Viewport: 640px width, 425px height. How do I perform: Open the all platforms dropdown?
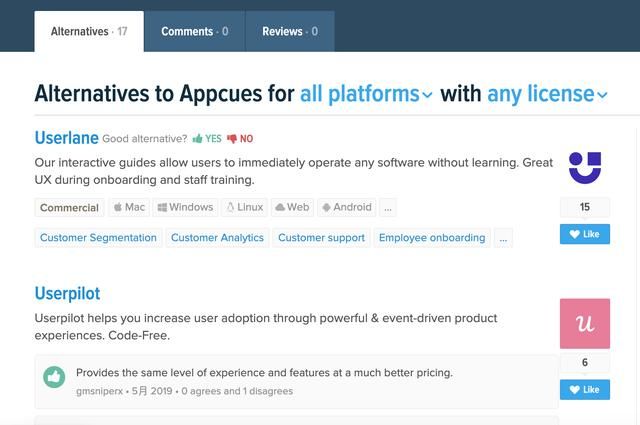(366, 94)
